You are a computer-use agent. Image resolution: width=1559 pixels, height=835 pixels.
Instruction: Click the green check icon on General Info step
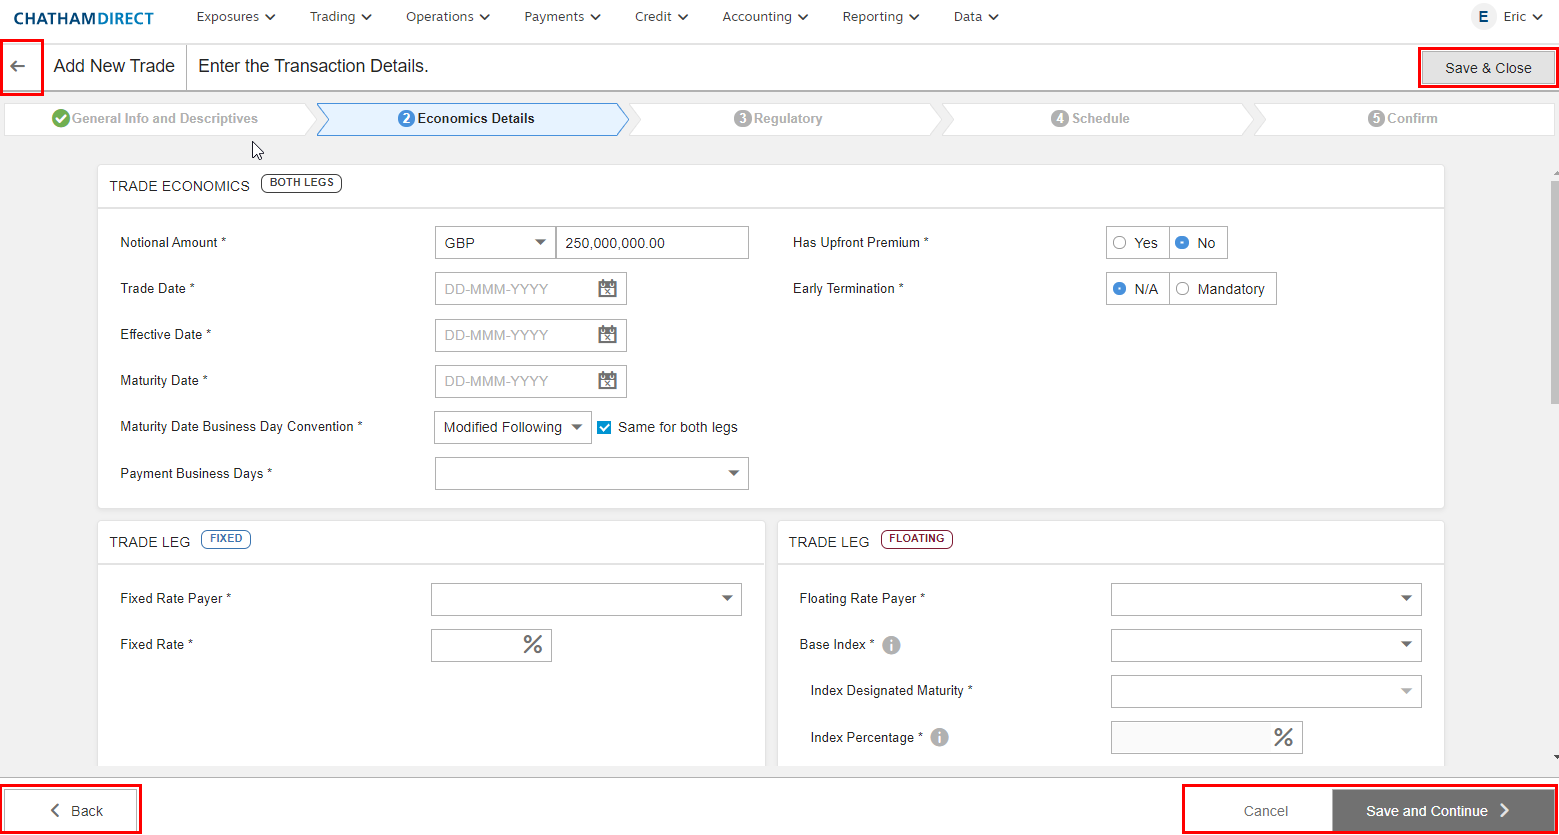(x=61, y=118)
